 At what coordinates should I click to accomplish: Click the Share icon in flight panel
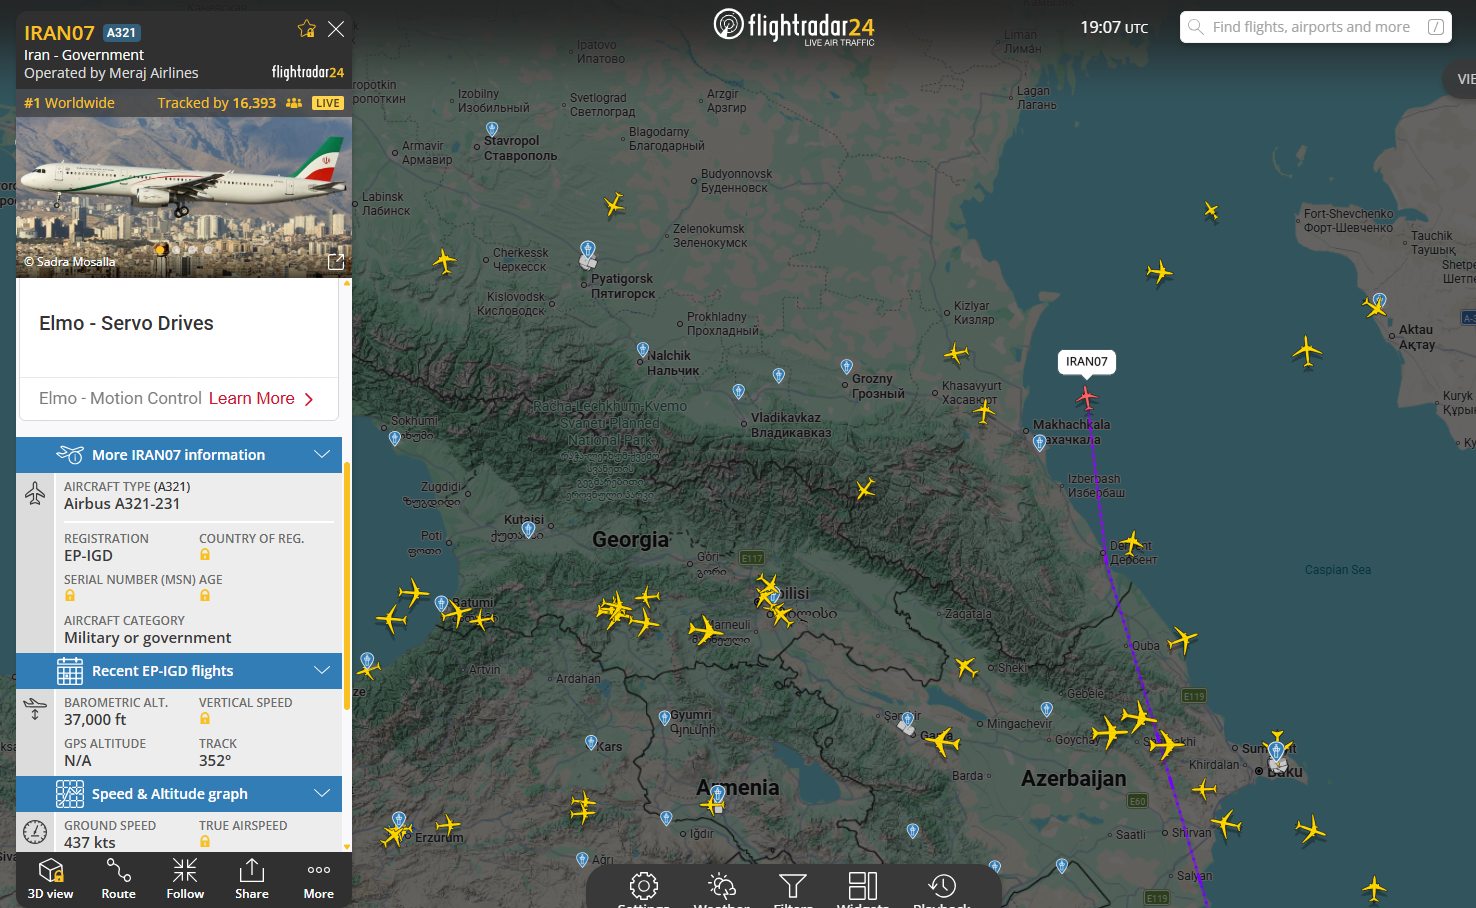252,879
